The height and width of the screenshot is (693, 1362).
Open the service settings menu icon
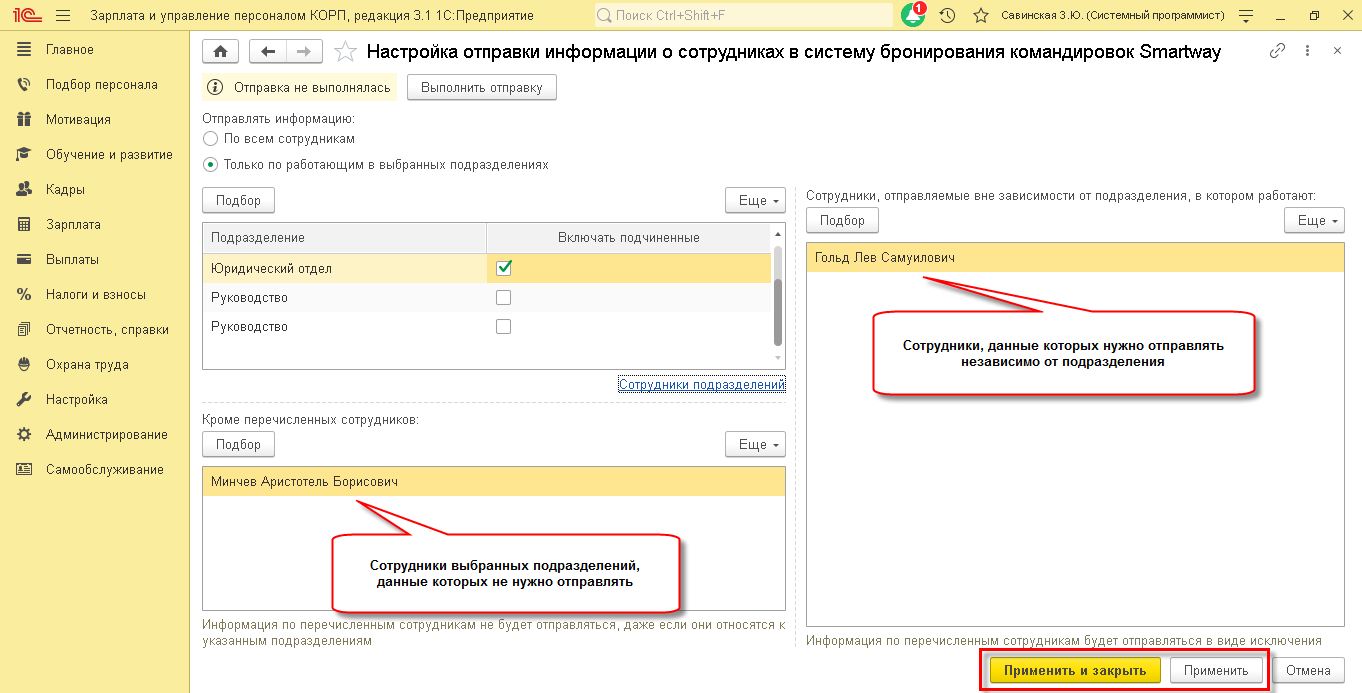[x=1245, y=16]
